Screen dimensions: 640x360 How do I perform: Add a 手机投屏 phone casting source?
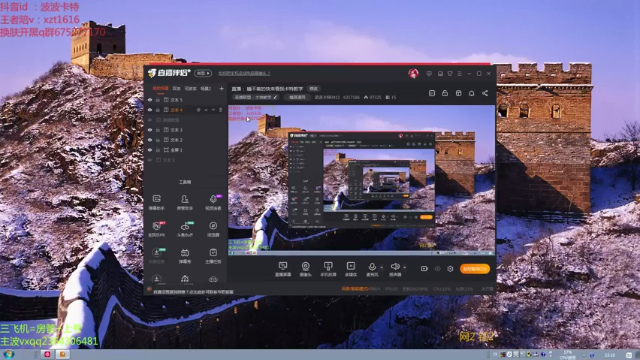click(328, 269)
